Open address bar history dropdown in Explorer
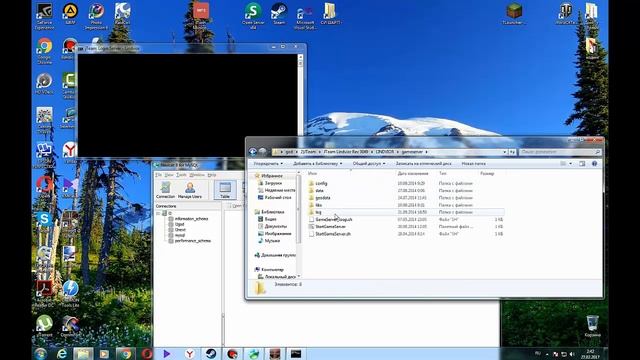The image size is (640, 360). [x=504, y=152]
